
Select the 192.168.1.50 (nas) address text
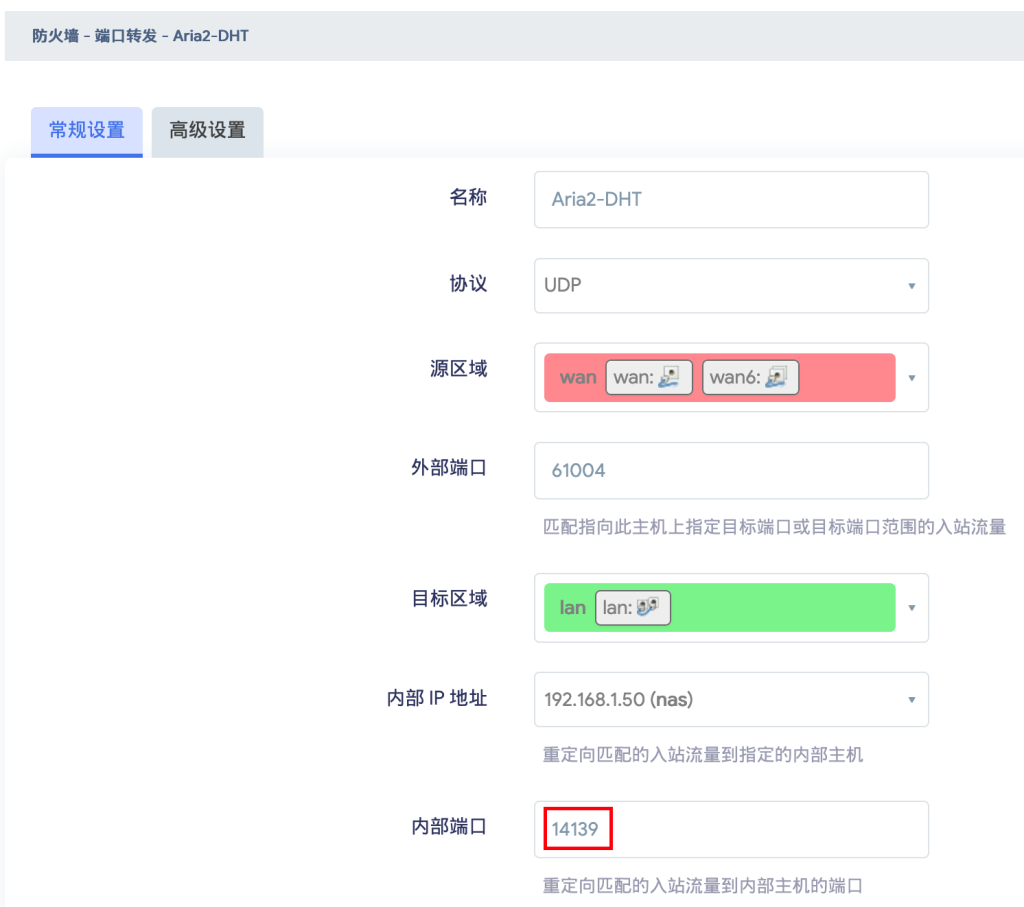coord(618,700)
